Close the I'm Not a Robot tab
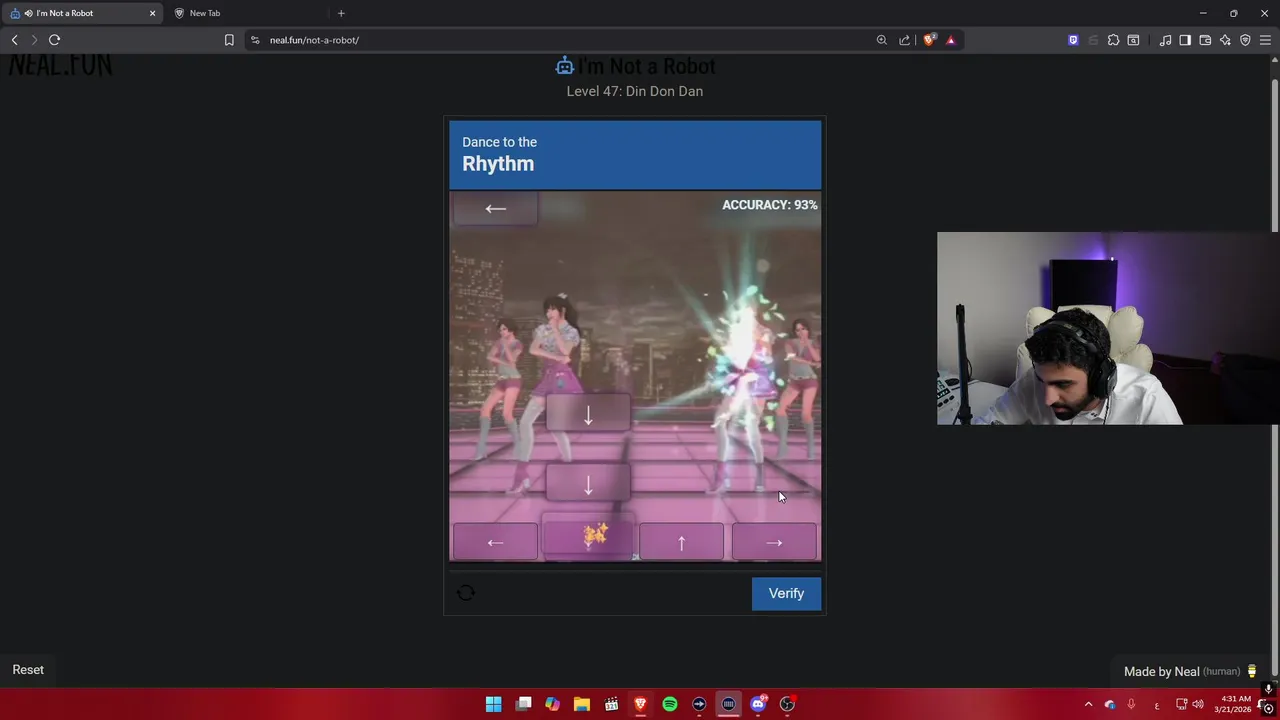1280x720 pixels. (153, 13)
